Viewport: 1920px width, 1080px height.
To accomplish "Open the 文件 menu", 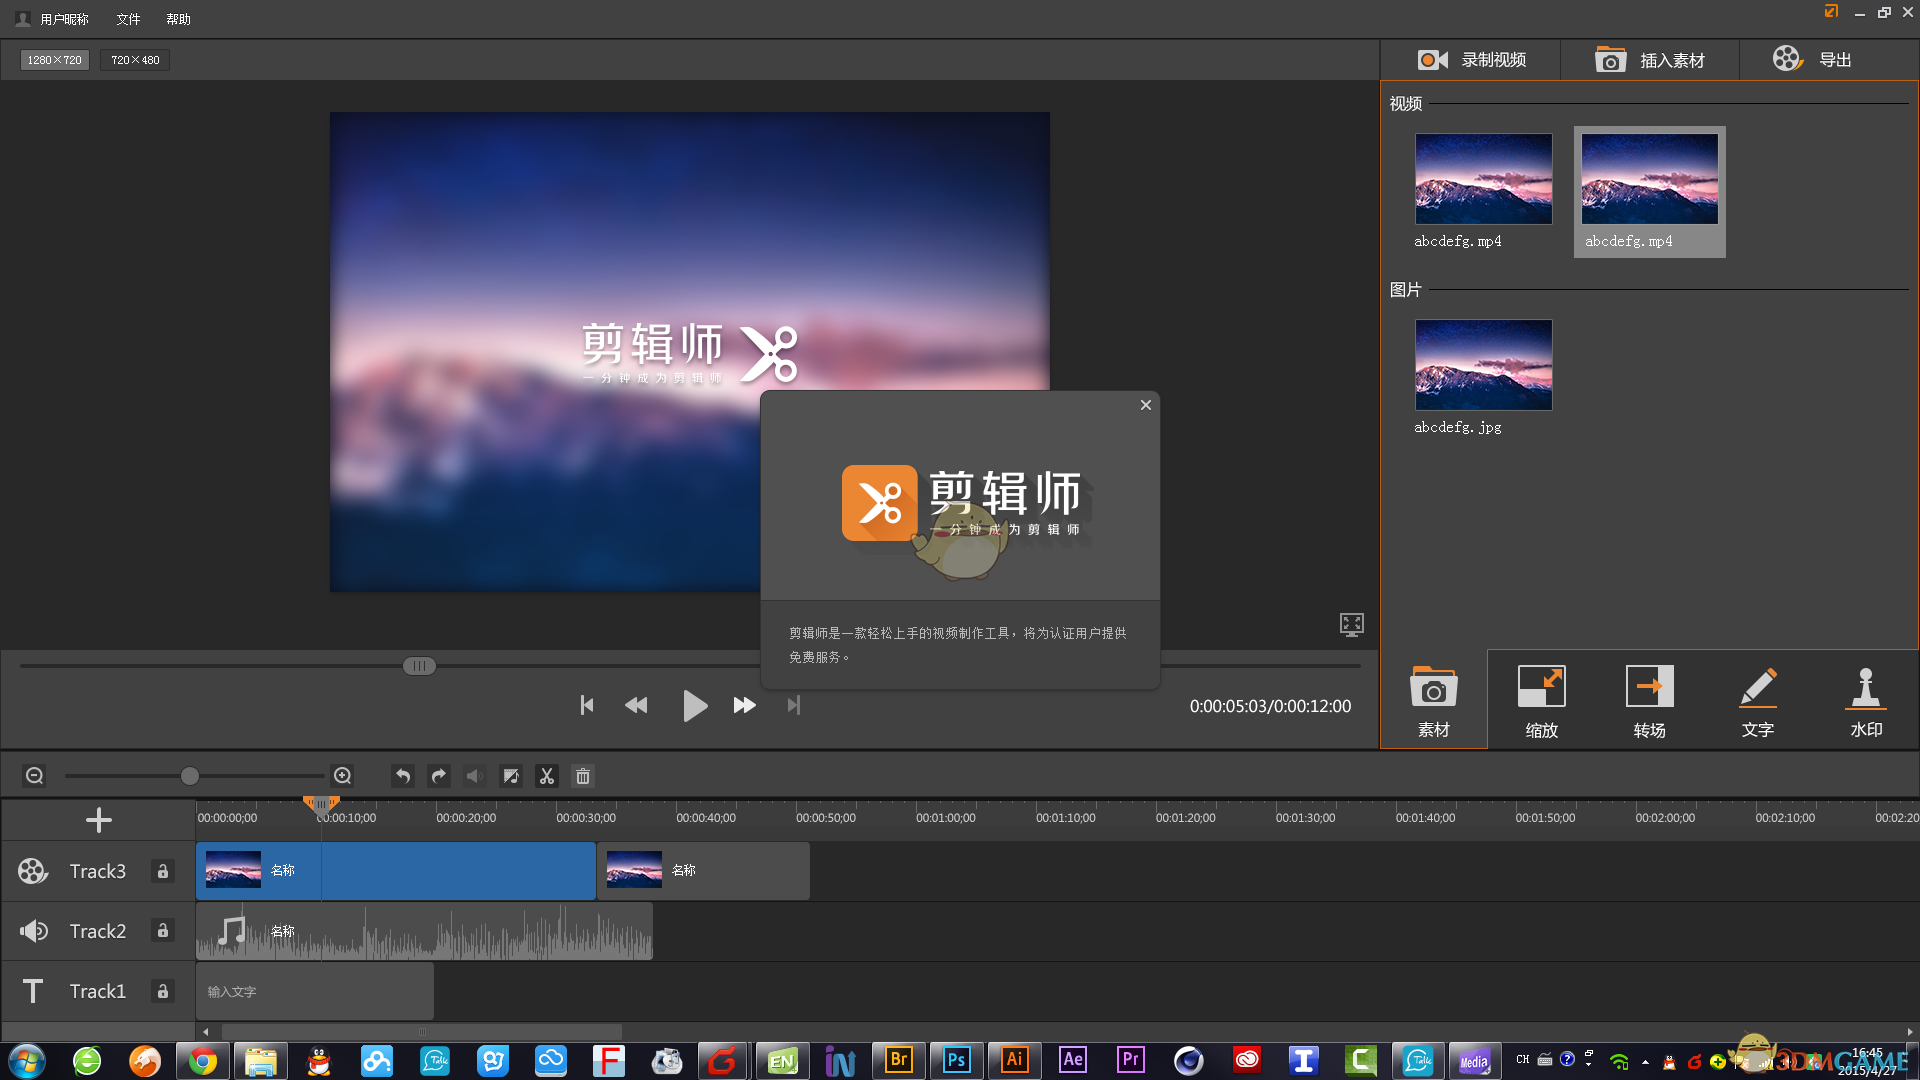I will click(126, 18).
